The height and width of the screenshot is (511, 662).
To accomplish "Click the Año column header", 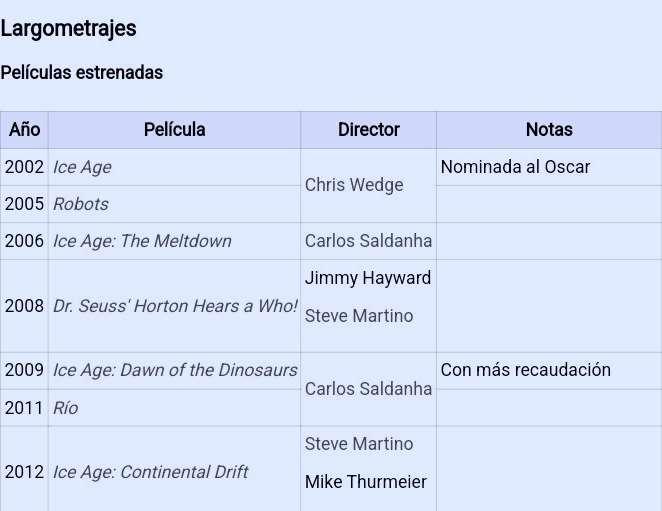I will point(24,130).
